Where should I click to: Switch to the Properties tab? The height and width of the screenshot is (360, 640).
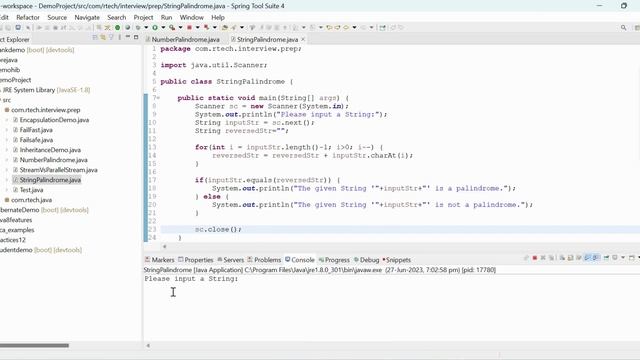coord(196,260)
